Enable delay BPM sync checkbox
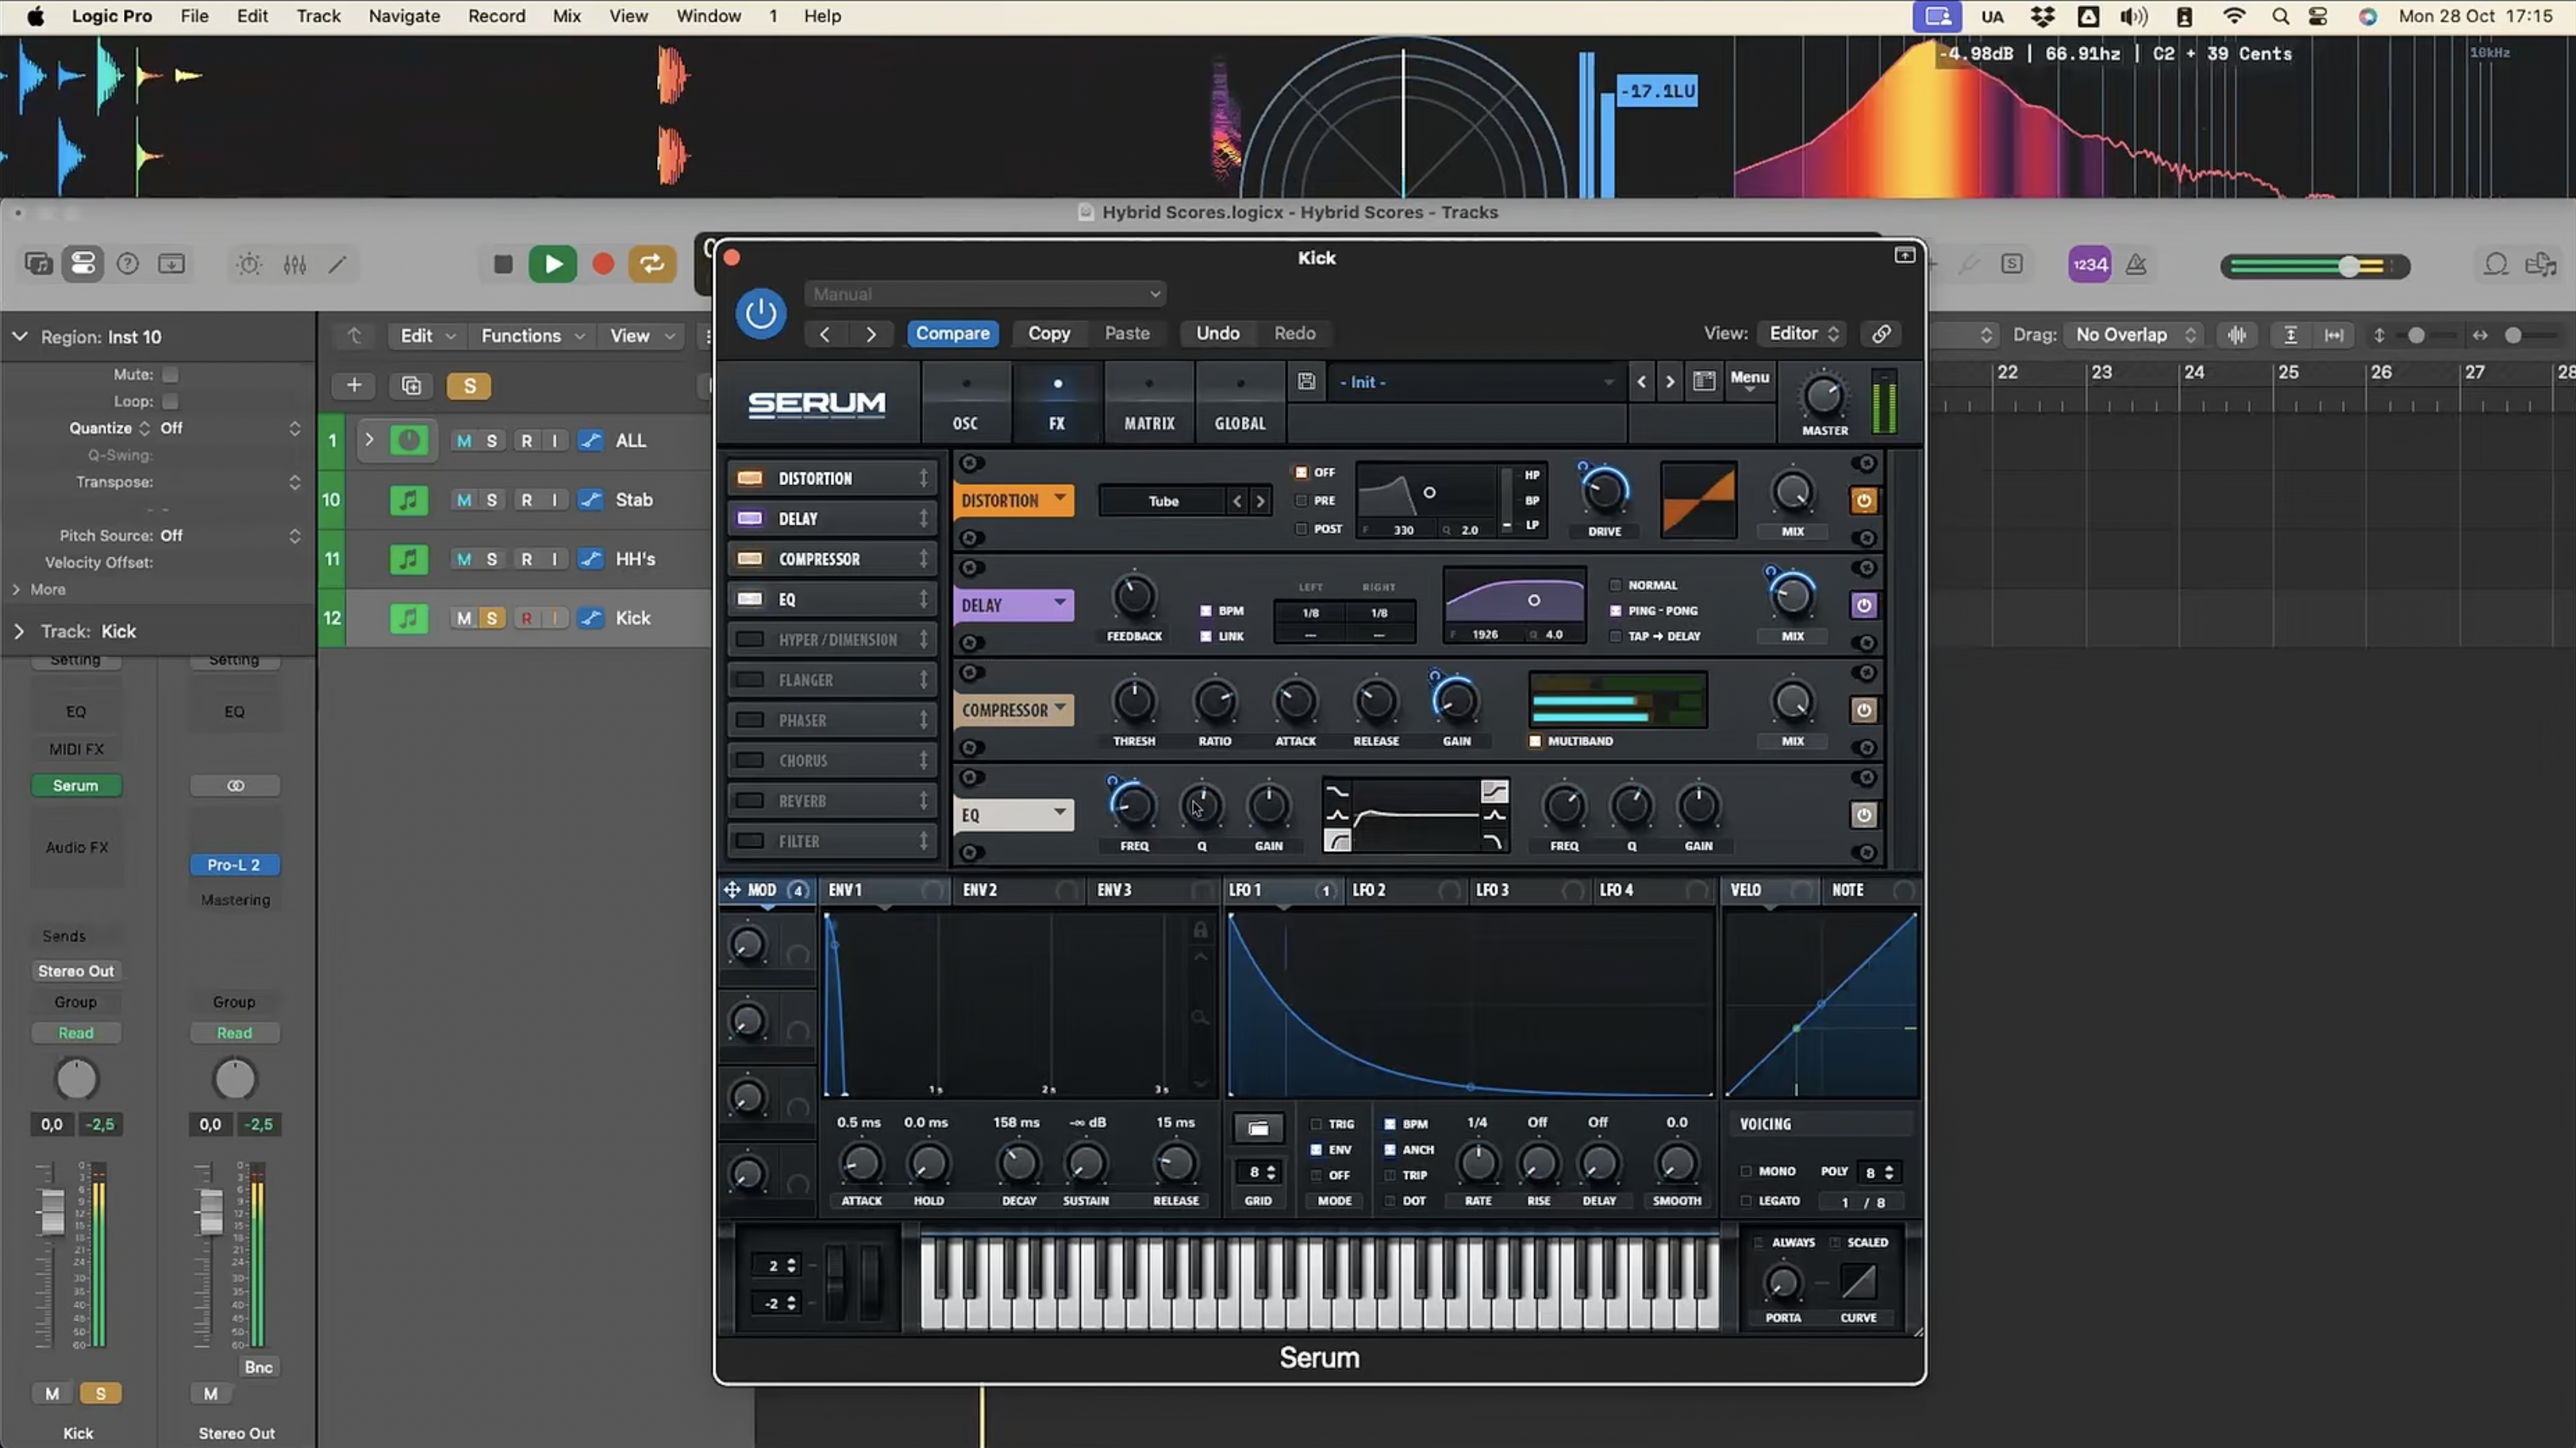2576x1448 pixels. 1205,611
